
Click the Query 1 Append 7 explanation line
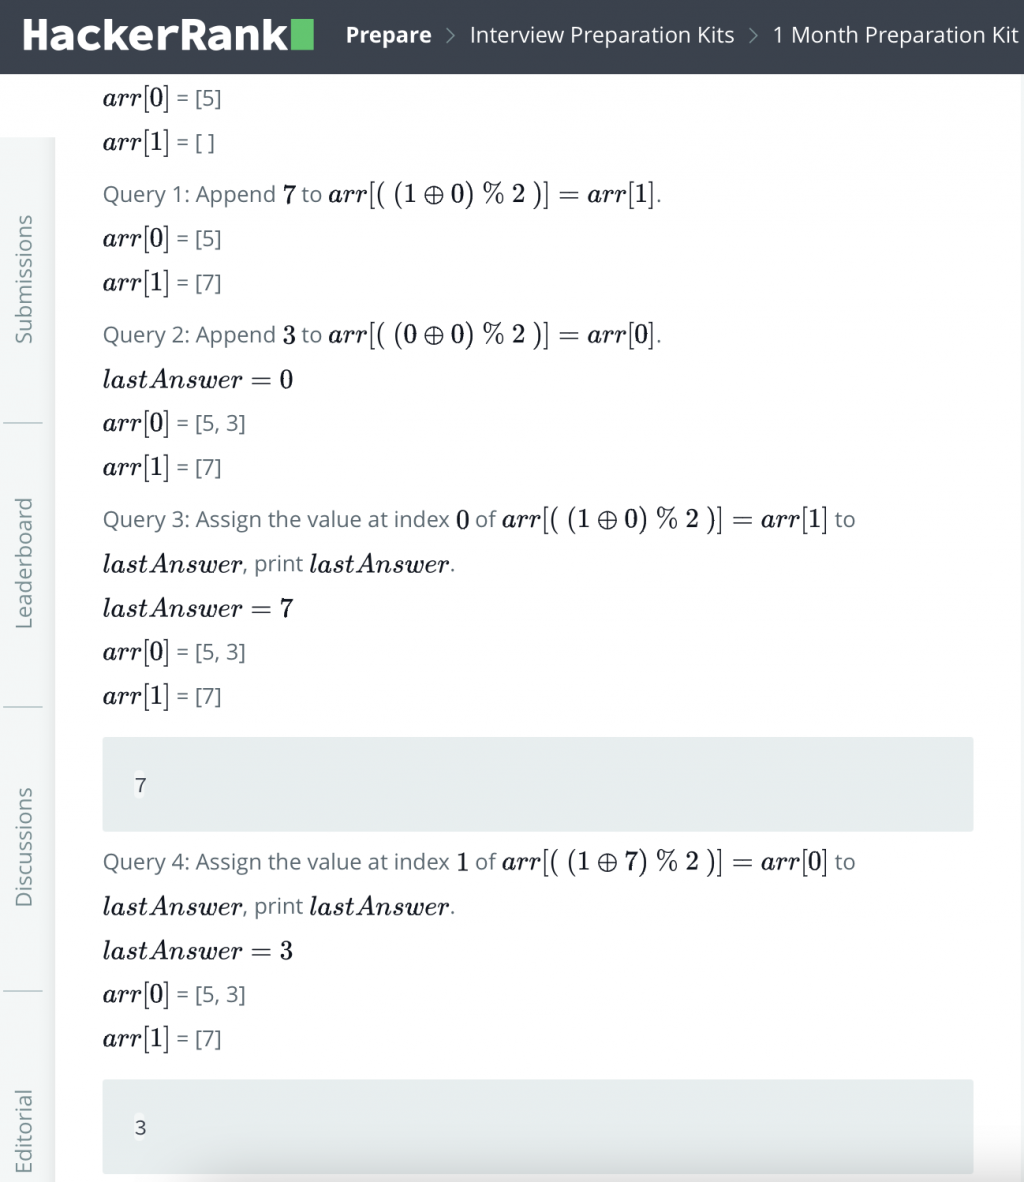coord(382,194)
